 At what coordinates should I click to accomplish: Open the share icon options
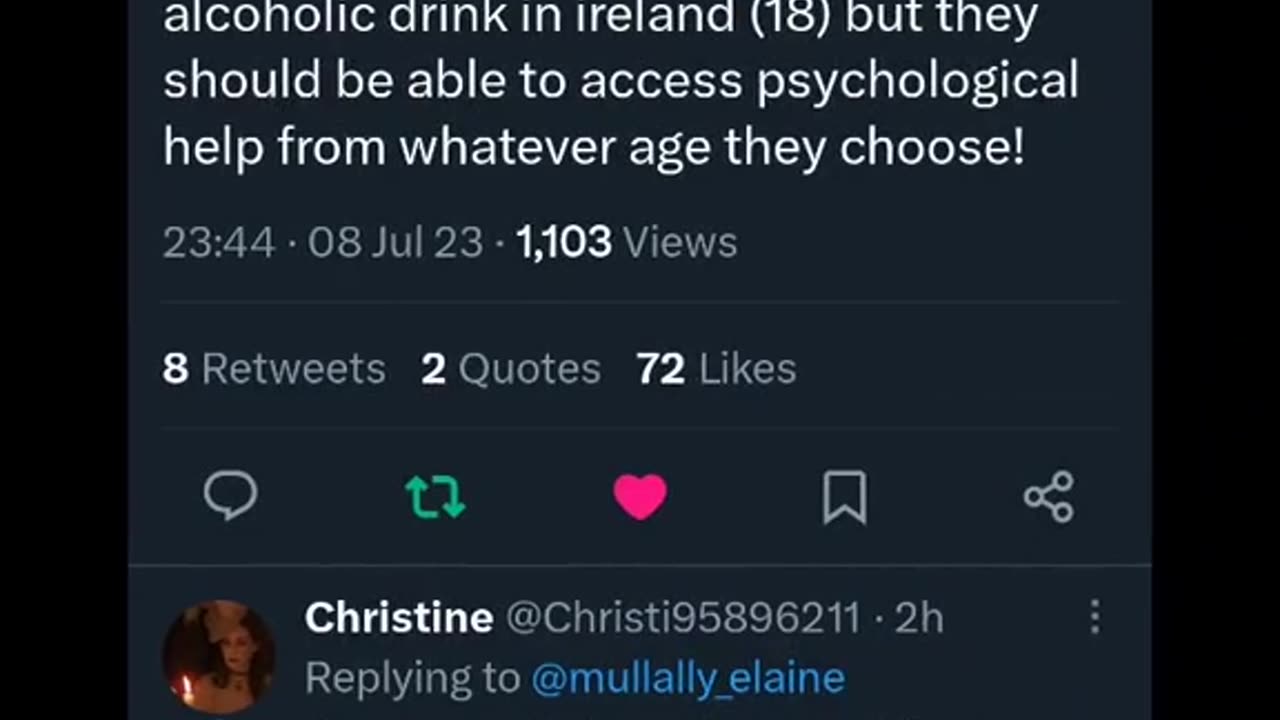pyautogui.click(x=1049, y=497)
